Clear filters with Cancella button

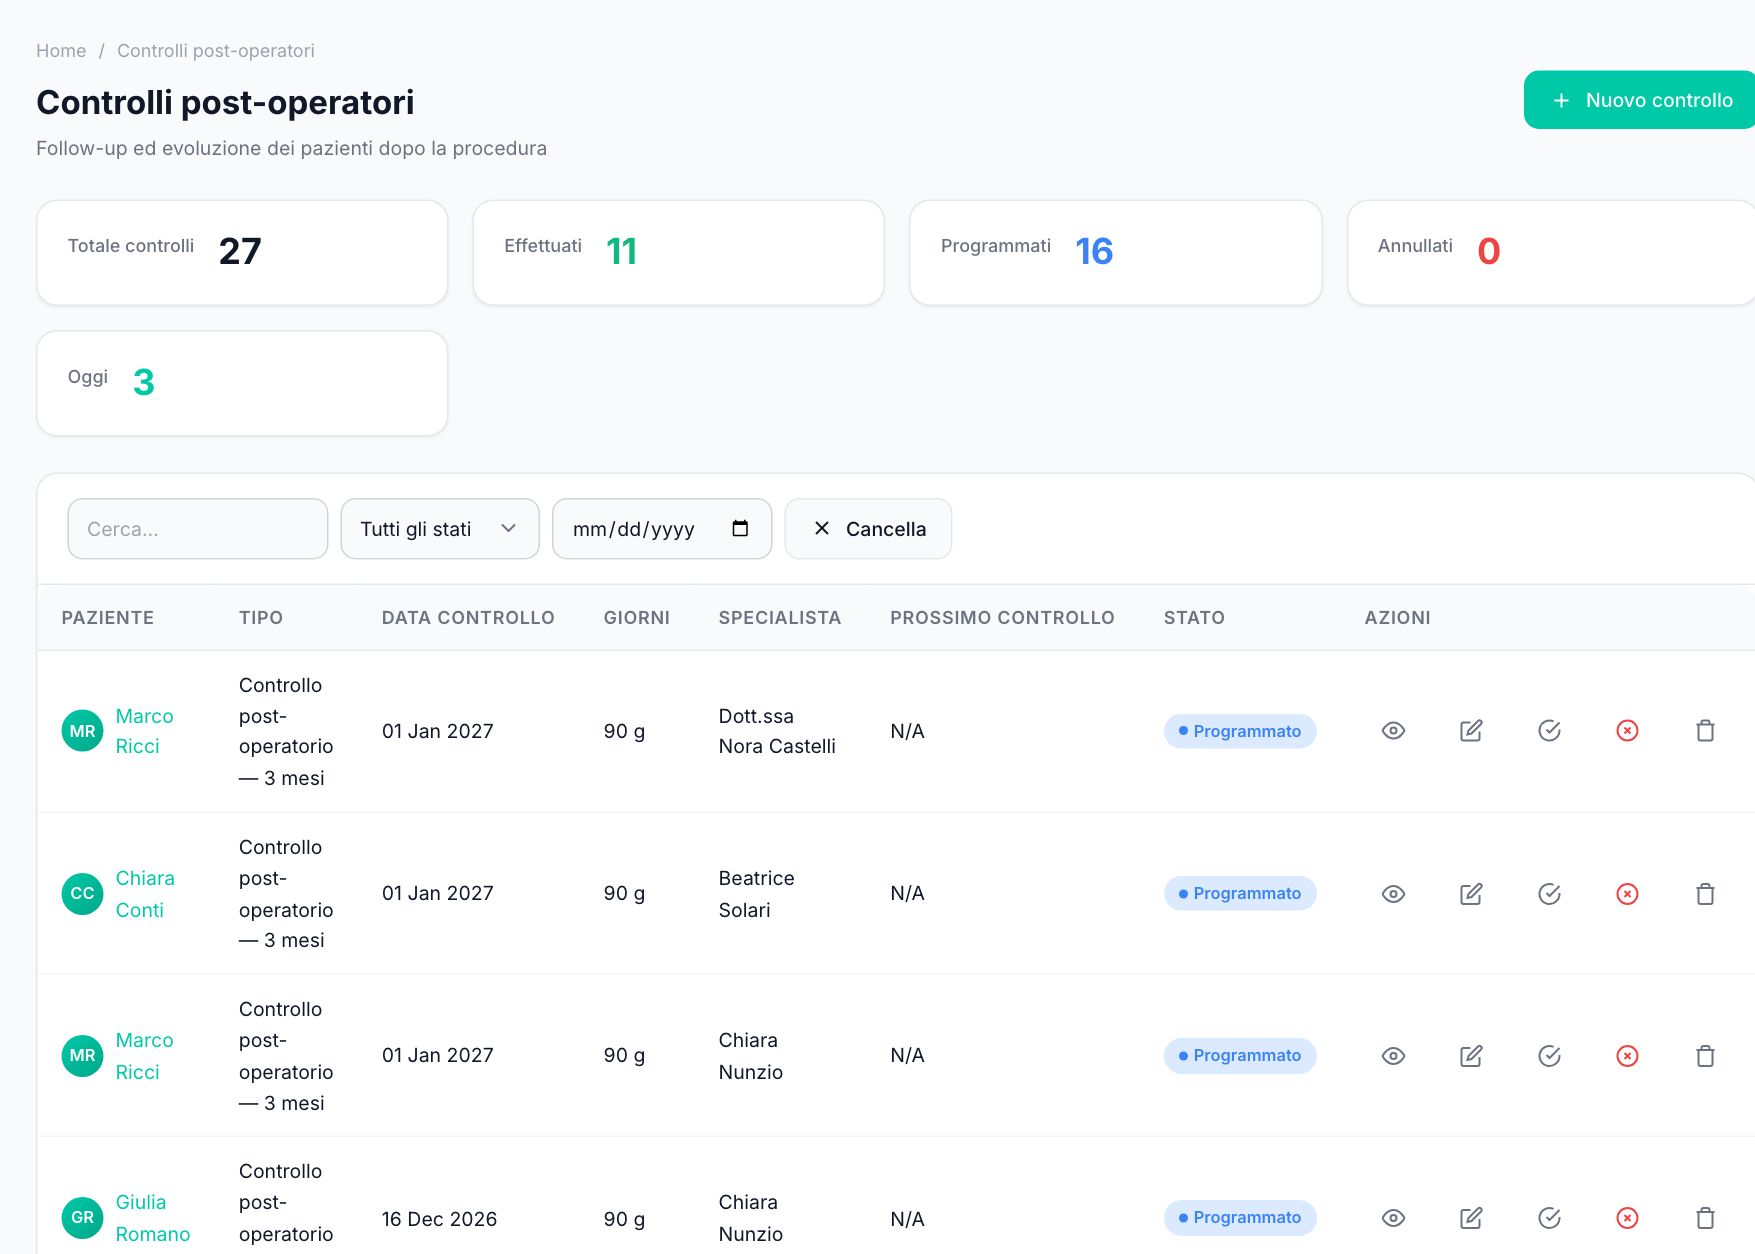[868, 528]
